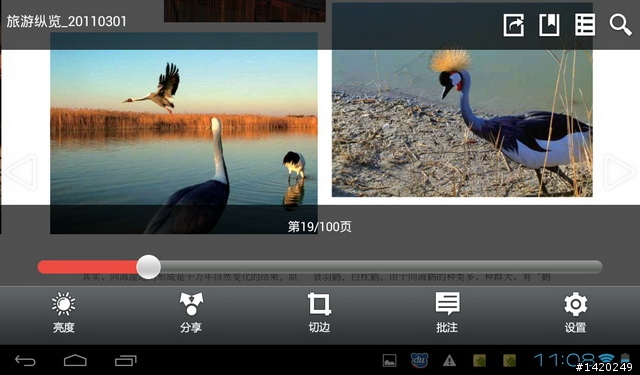Open the 亮度 brightness control
This screenshot has height=375, width=640.
[64, 313]
